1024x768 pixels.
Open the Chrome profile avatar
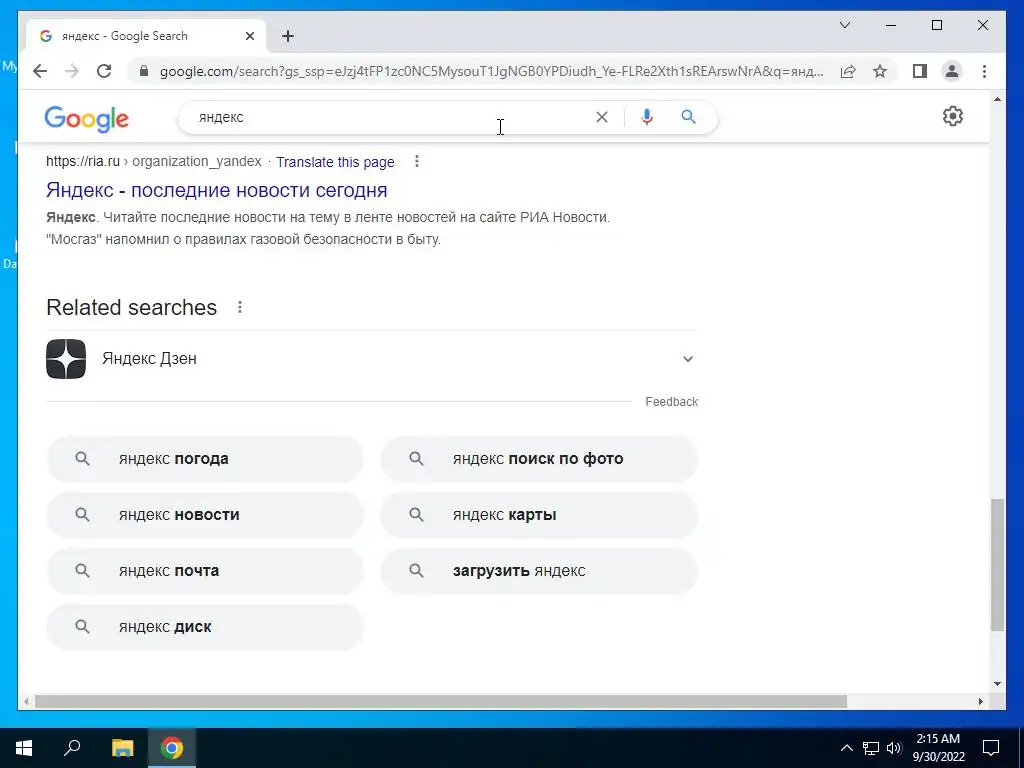pos(952,71)
